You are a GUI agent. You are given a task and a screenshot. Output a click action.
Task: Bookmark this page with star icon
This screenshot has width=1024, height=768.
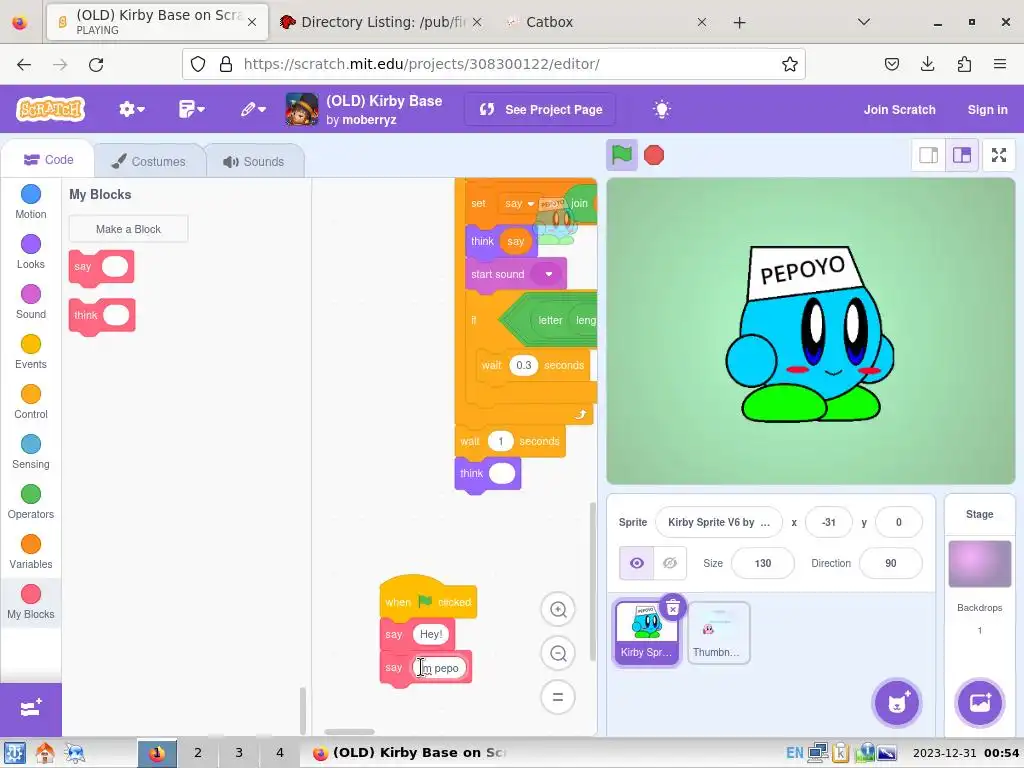tap(790, 64)
